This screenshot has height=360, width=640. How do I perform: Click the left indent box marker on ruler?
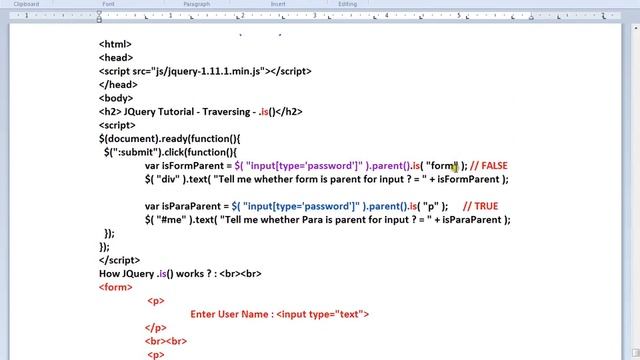99,20
